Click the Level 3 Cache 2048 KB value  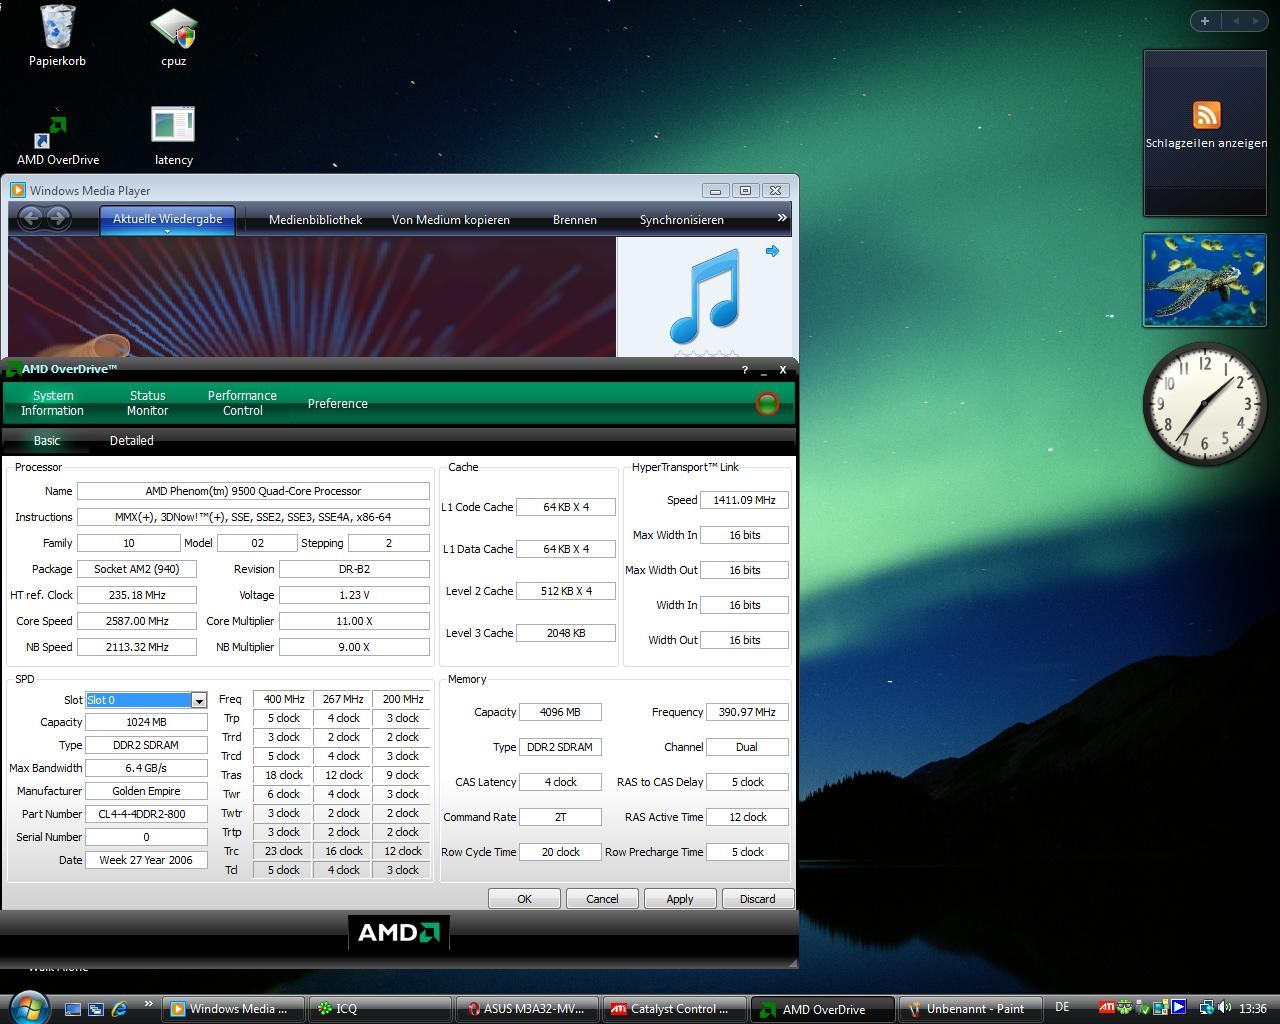tap(566, 633)
